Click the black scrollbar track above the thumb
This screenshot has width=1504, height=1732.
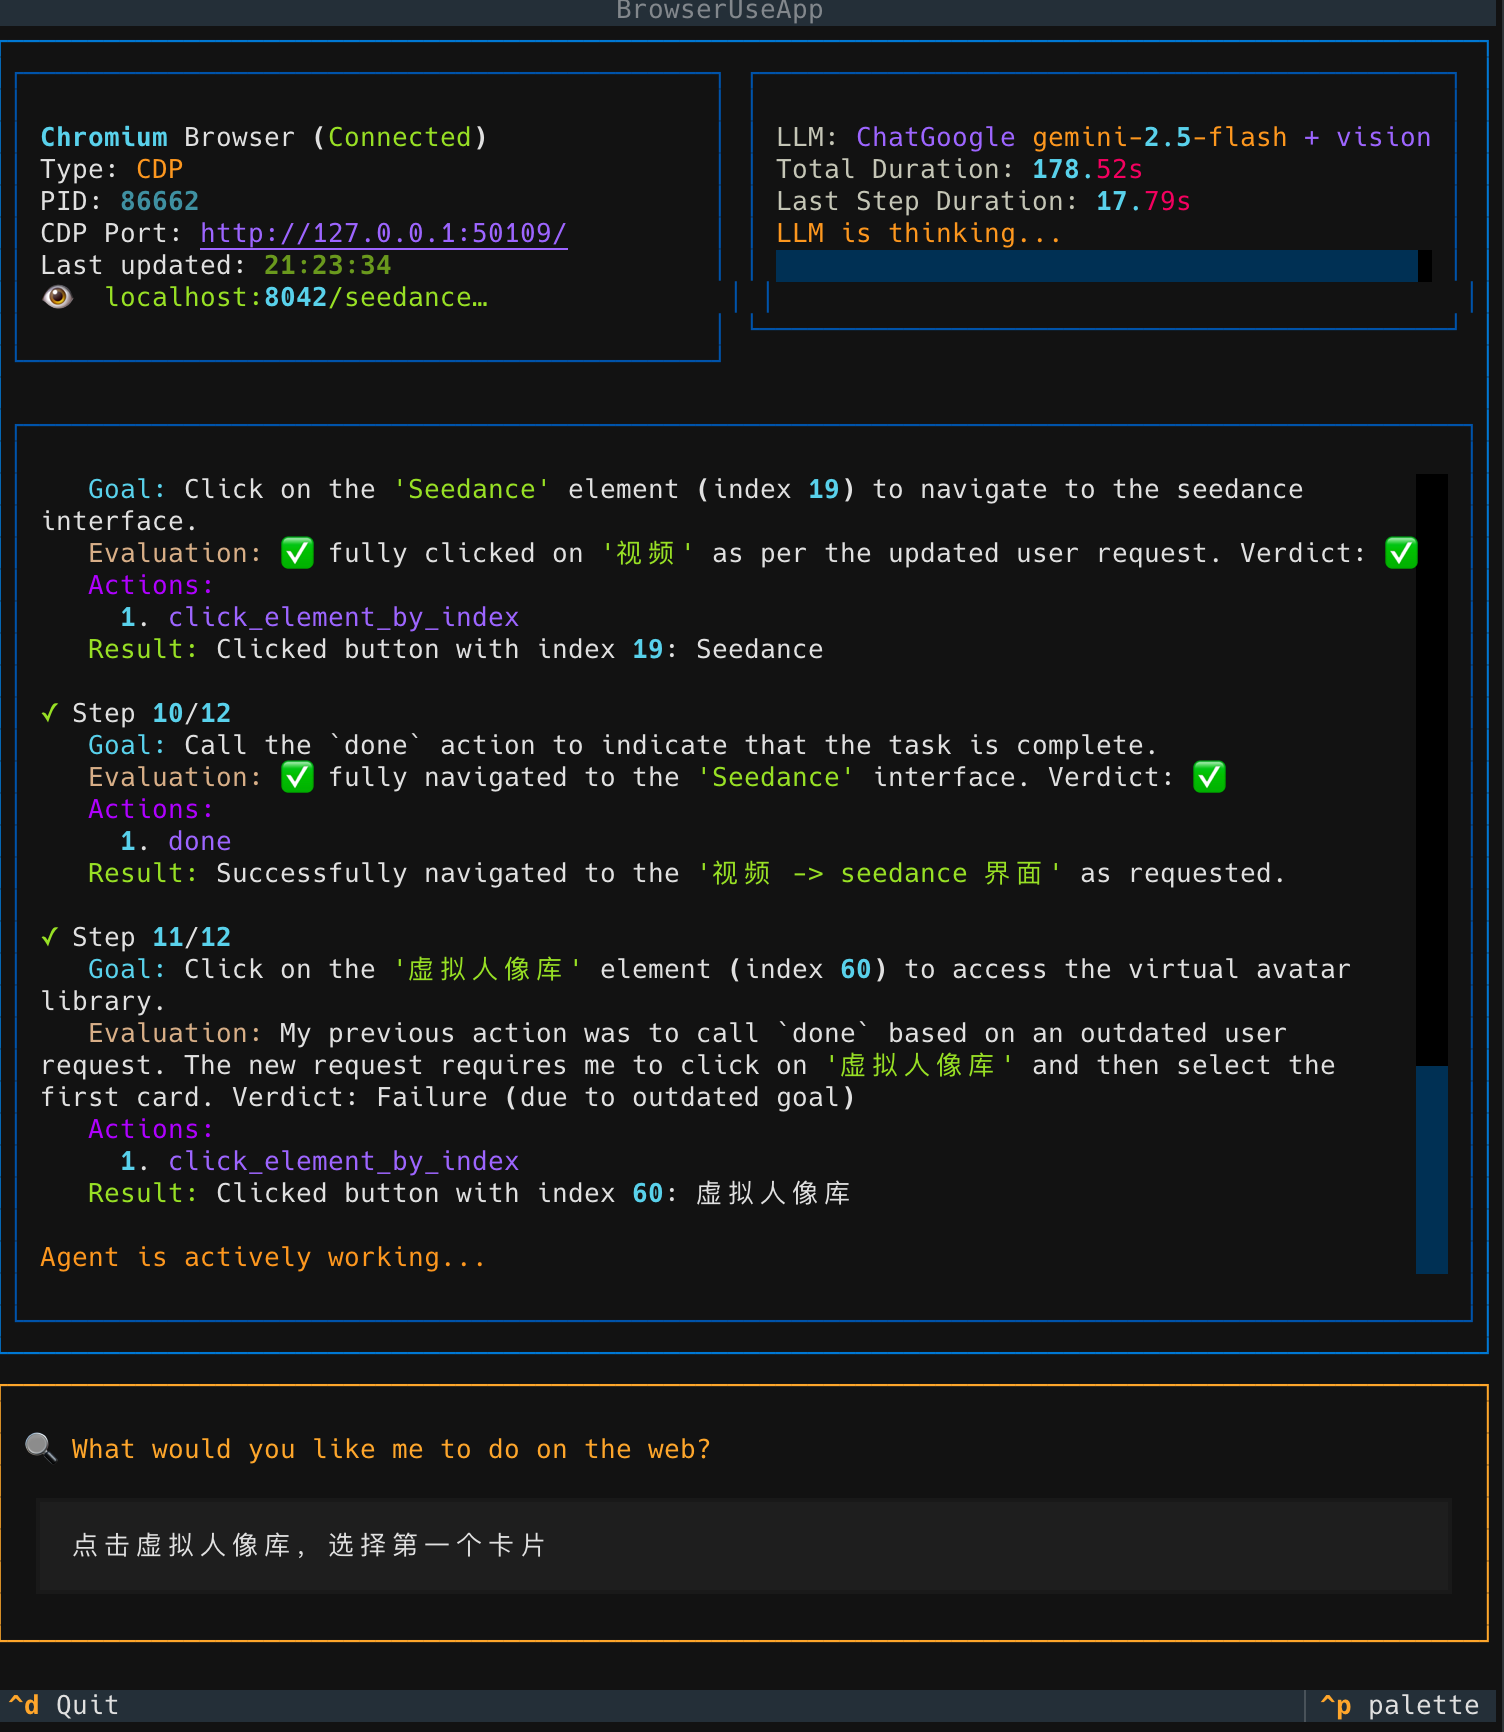(1431, 768)
